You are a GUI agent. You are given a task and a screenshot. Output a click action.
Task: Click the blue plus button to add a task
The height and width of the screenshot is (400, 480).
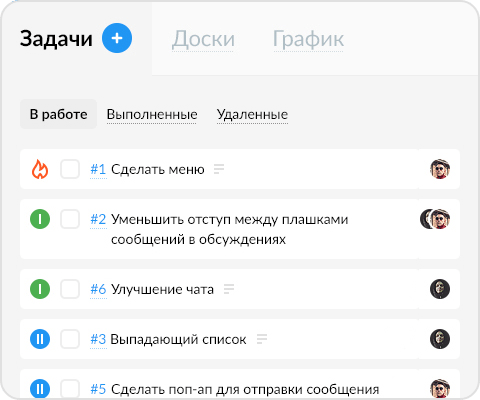(x=117, y=38)
